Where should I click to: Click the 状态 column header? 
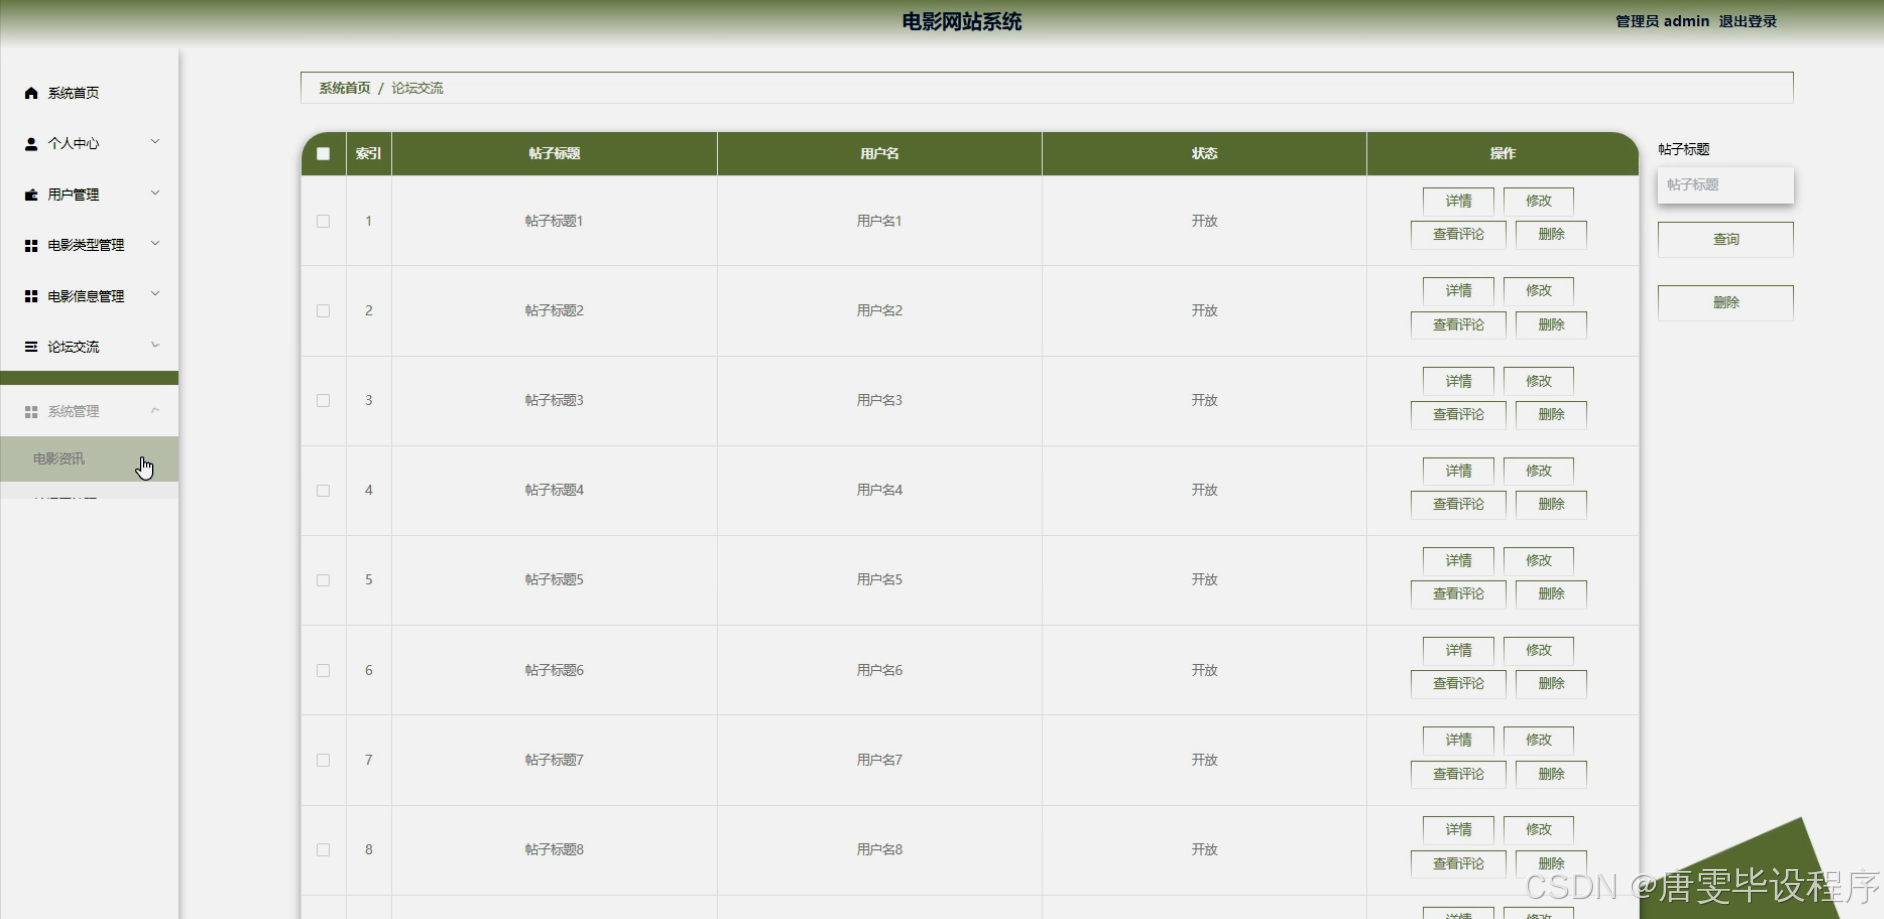click(x=1204, y=154)
